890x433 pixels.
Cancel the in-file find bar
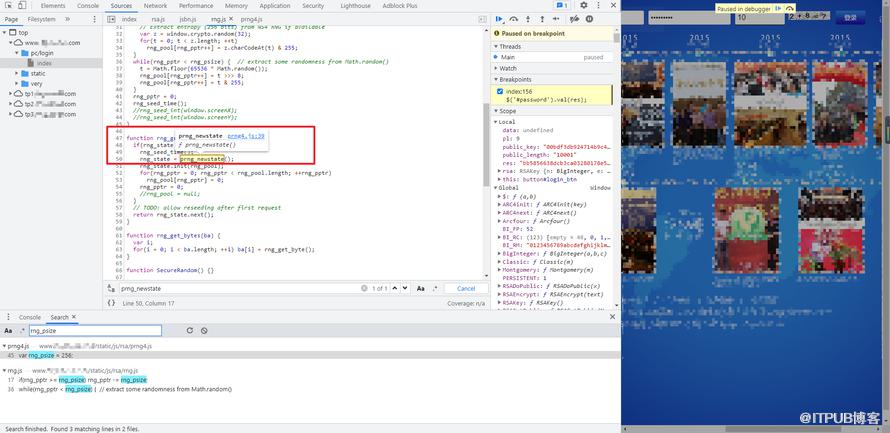pos(466,288)
